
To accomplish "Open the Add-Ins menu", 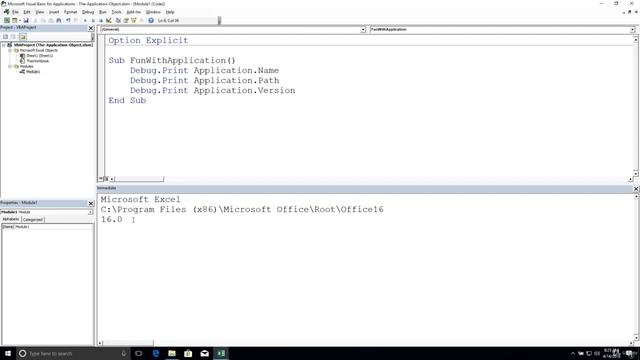I will (x=133, y=12).
